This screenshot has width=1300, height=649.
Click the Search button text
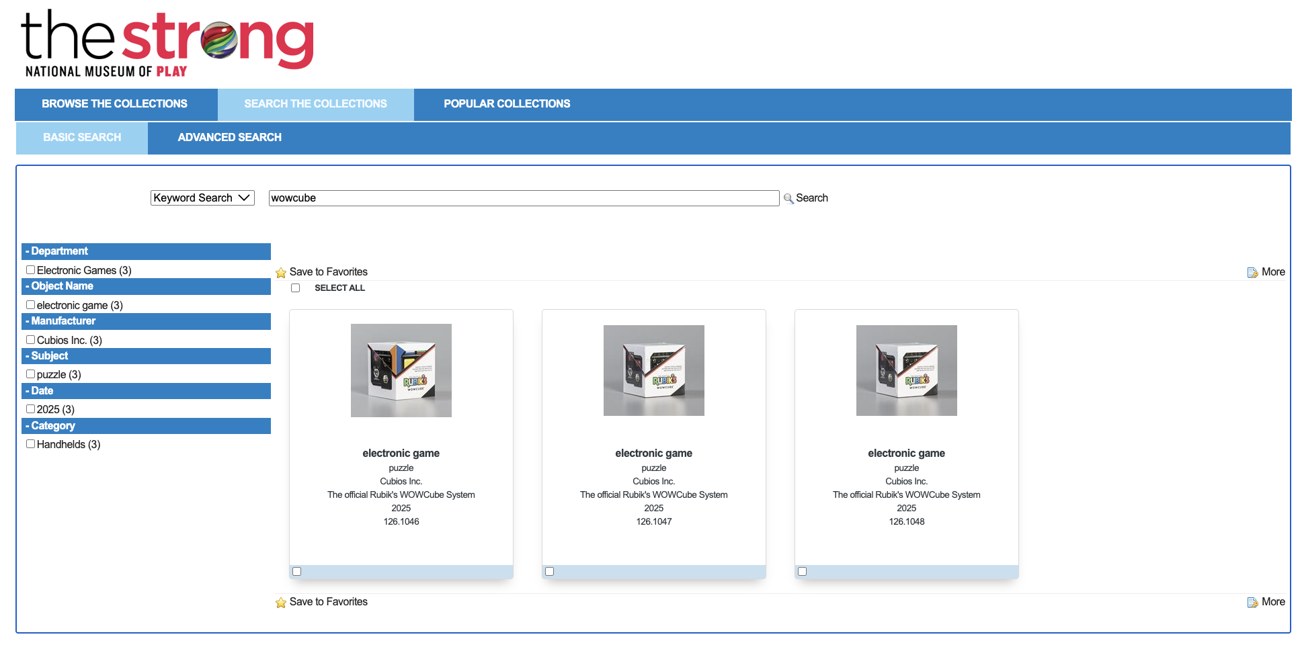[x=812, y=198]
